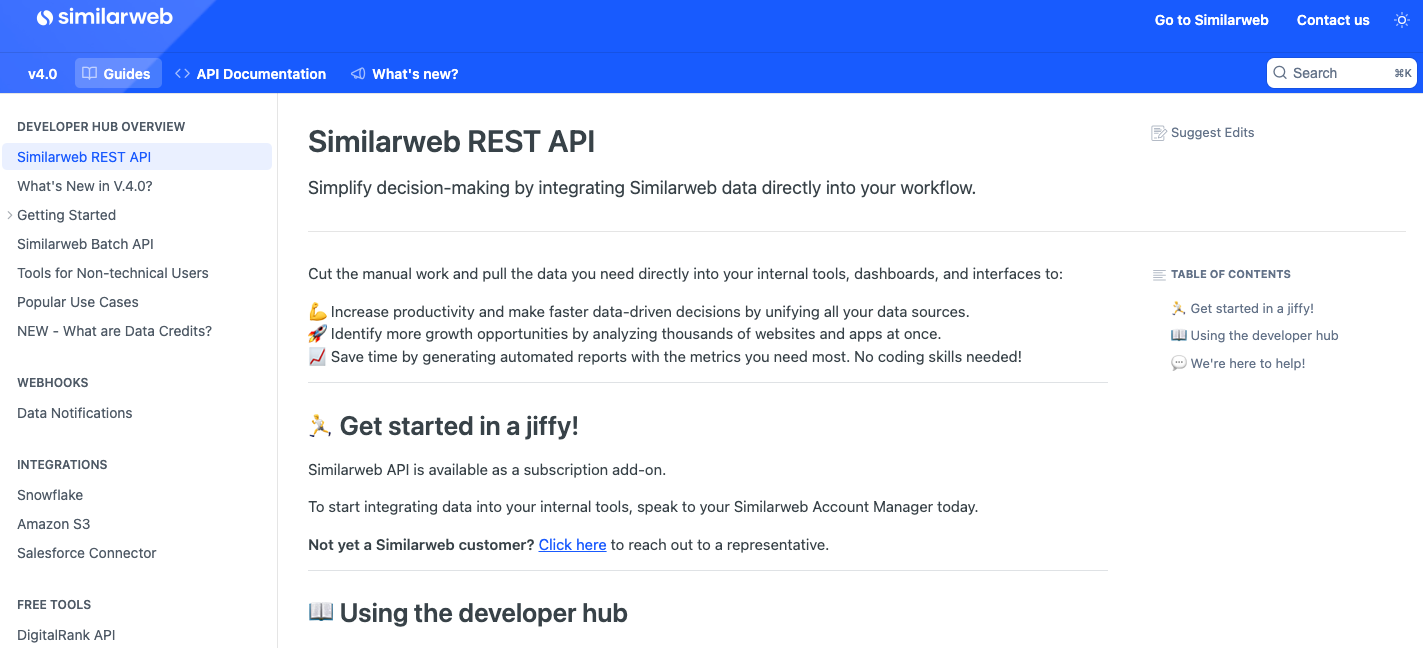Click the Contact us button
The height and width of the screenshot is (648, 1423).
pos(1333,19)
